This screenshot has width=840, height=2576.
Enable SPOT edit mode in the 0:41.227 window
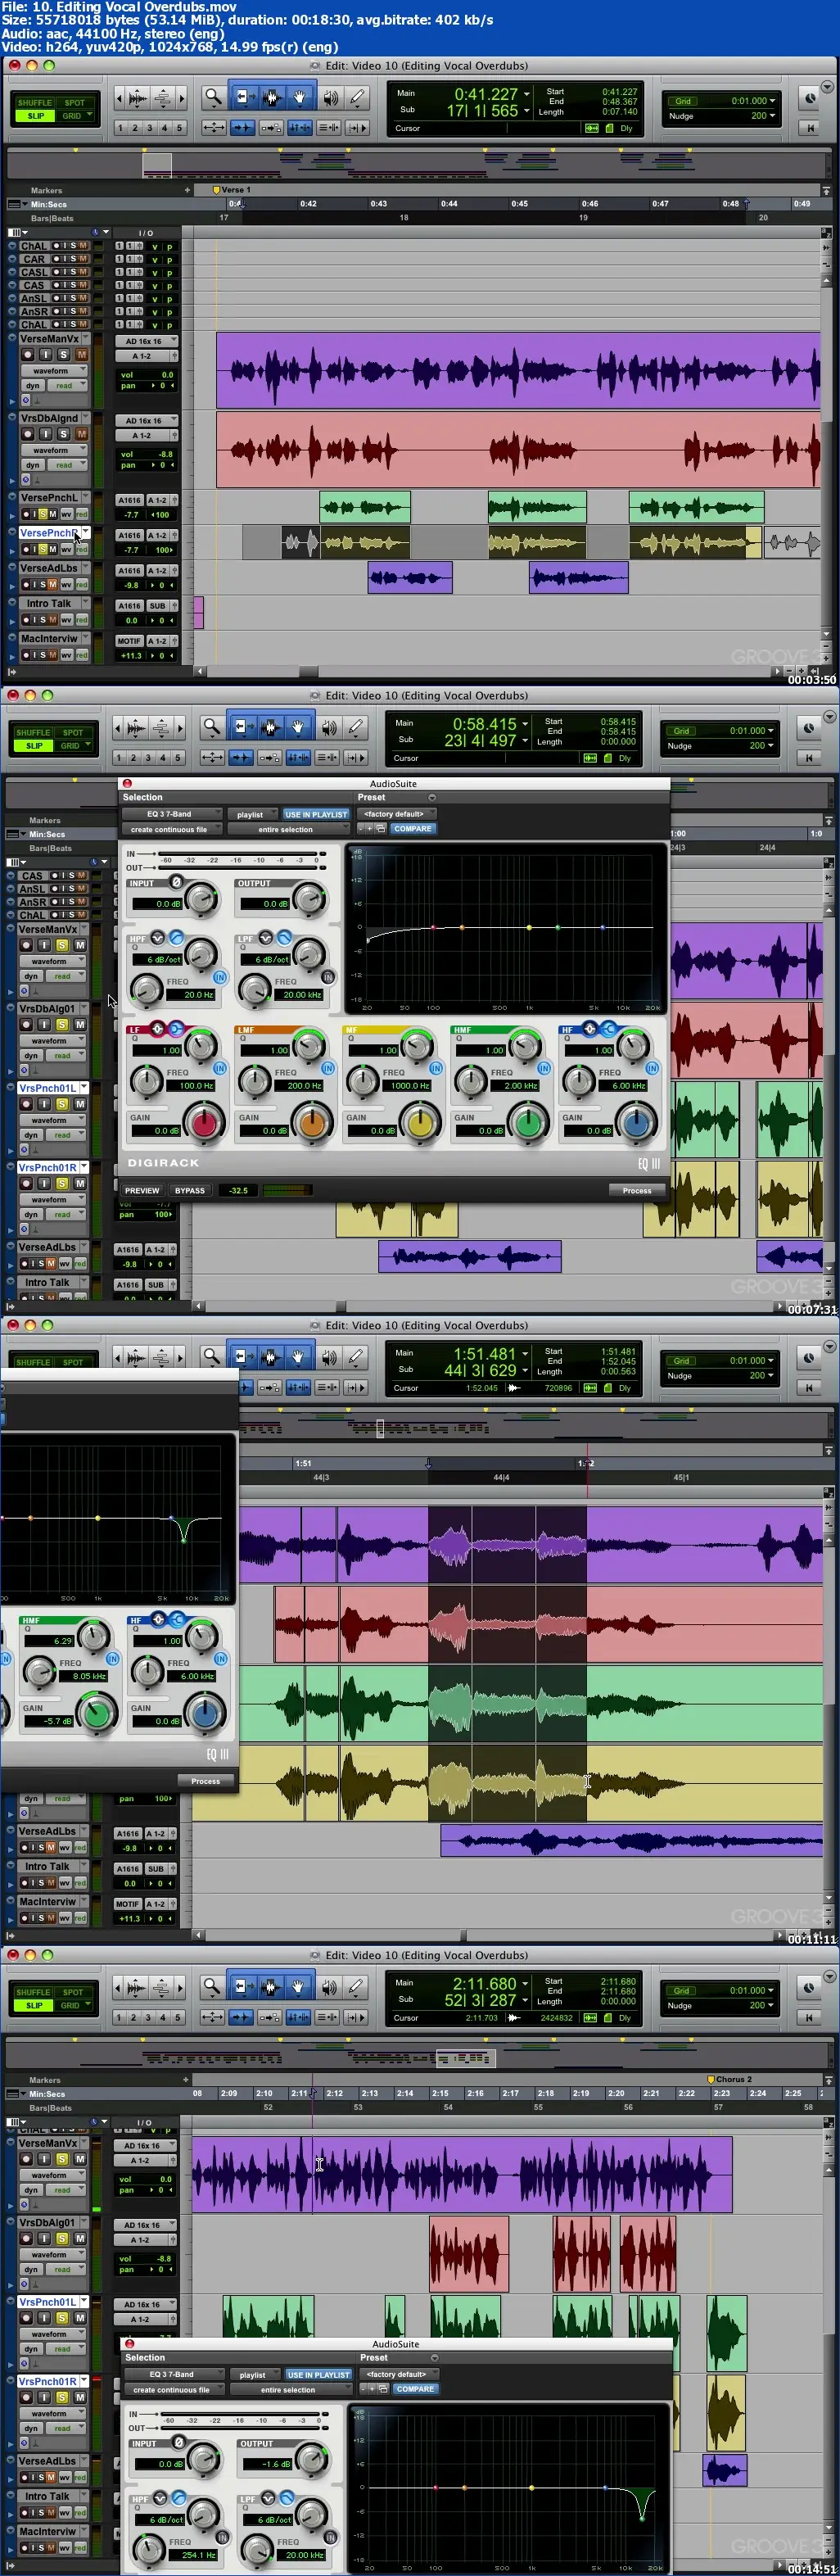click(75, 102)
